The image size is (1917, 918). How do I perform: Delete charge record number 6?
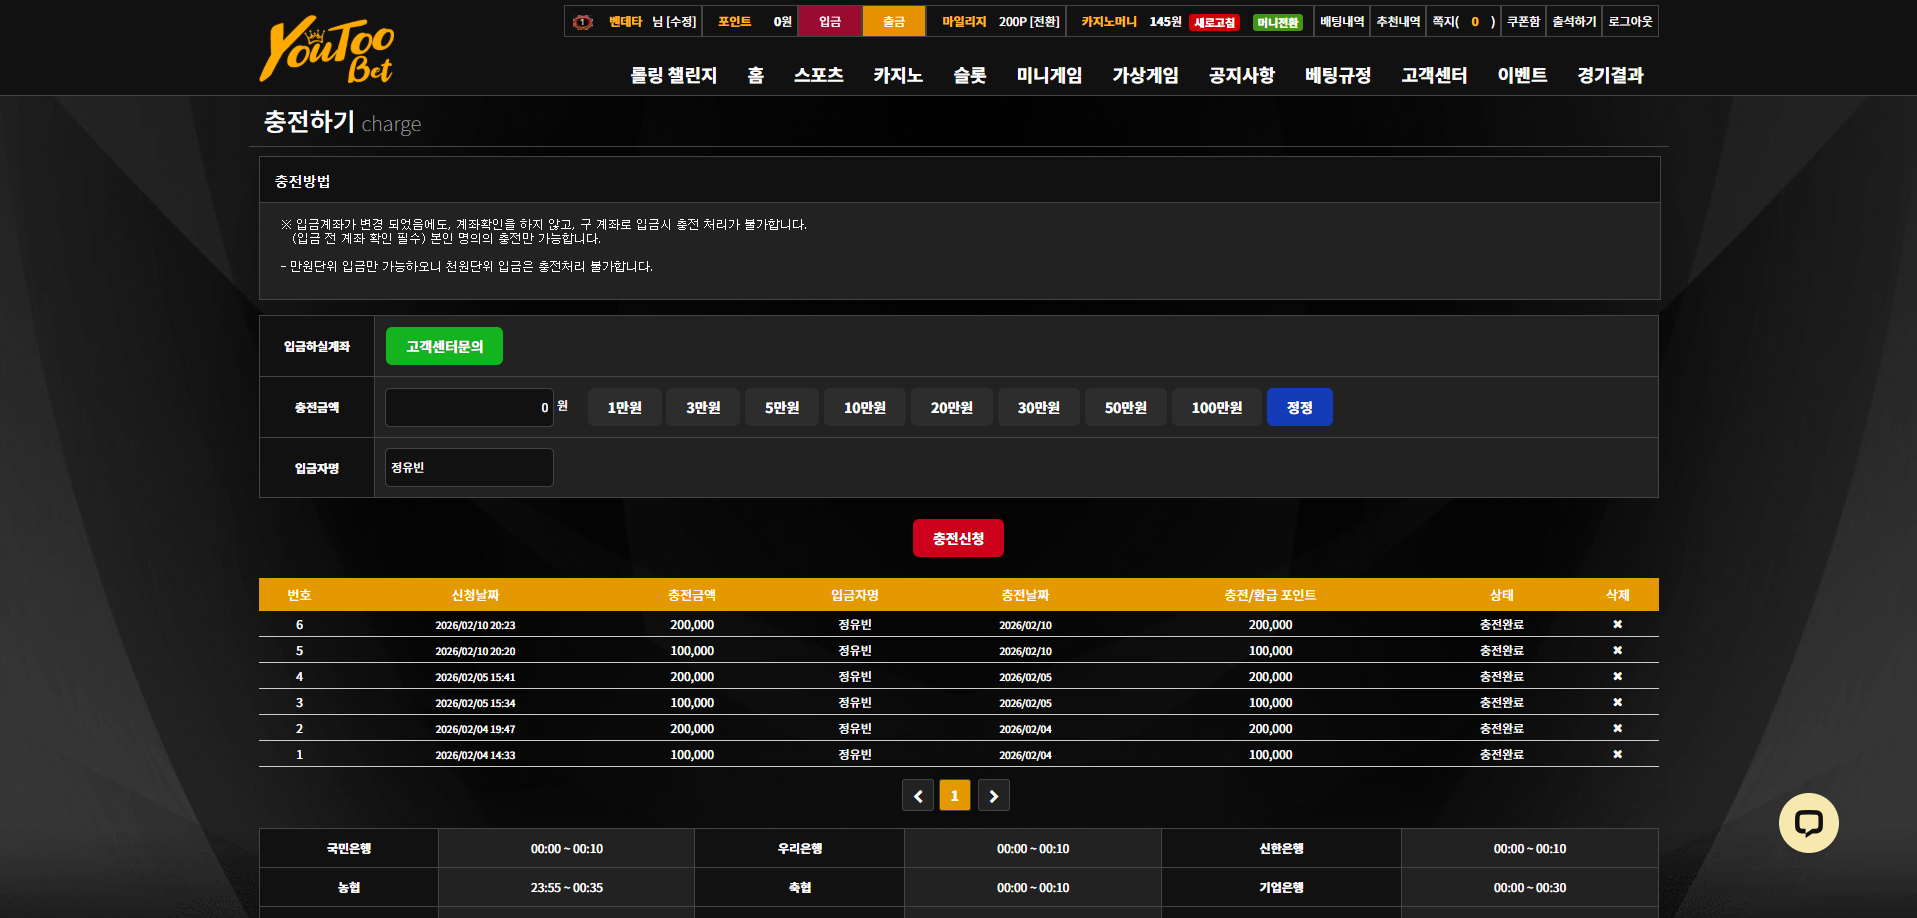click(1617, 624)
